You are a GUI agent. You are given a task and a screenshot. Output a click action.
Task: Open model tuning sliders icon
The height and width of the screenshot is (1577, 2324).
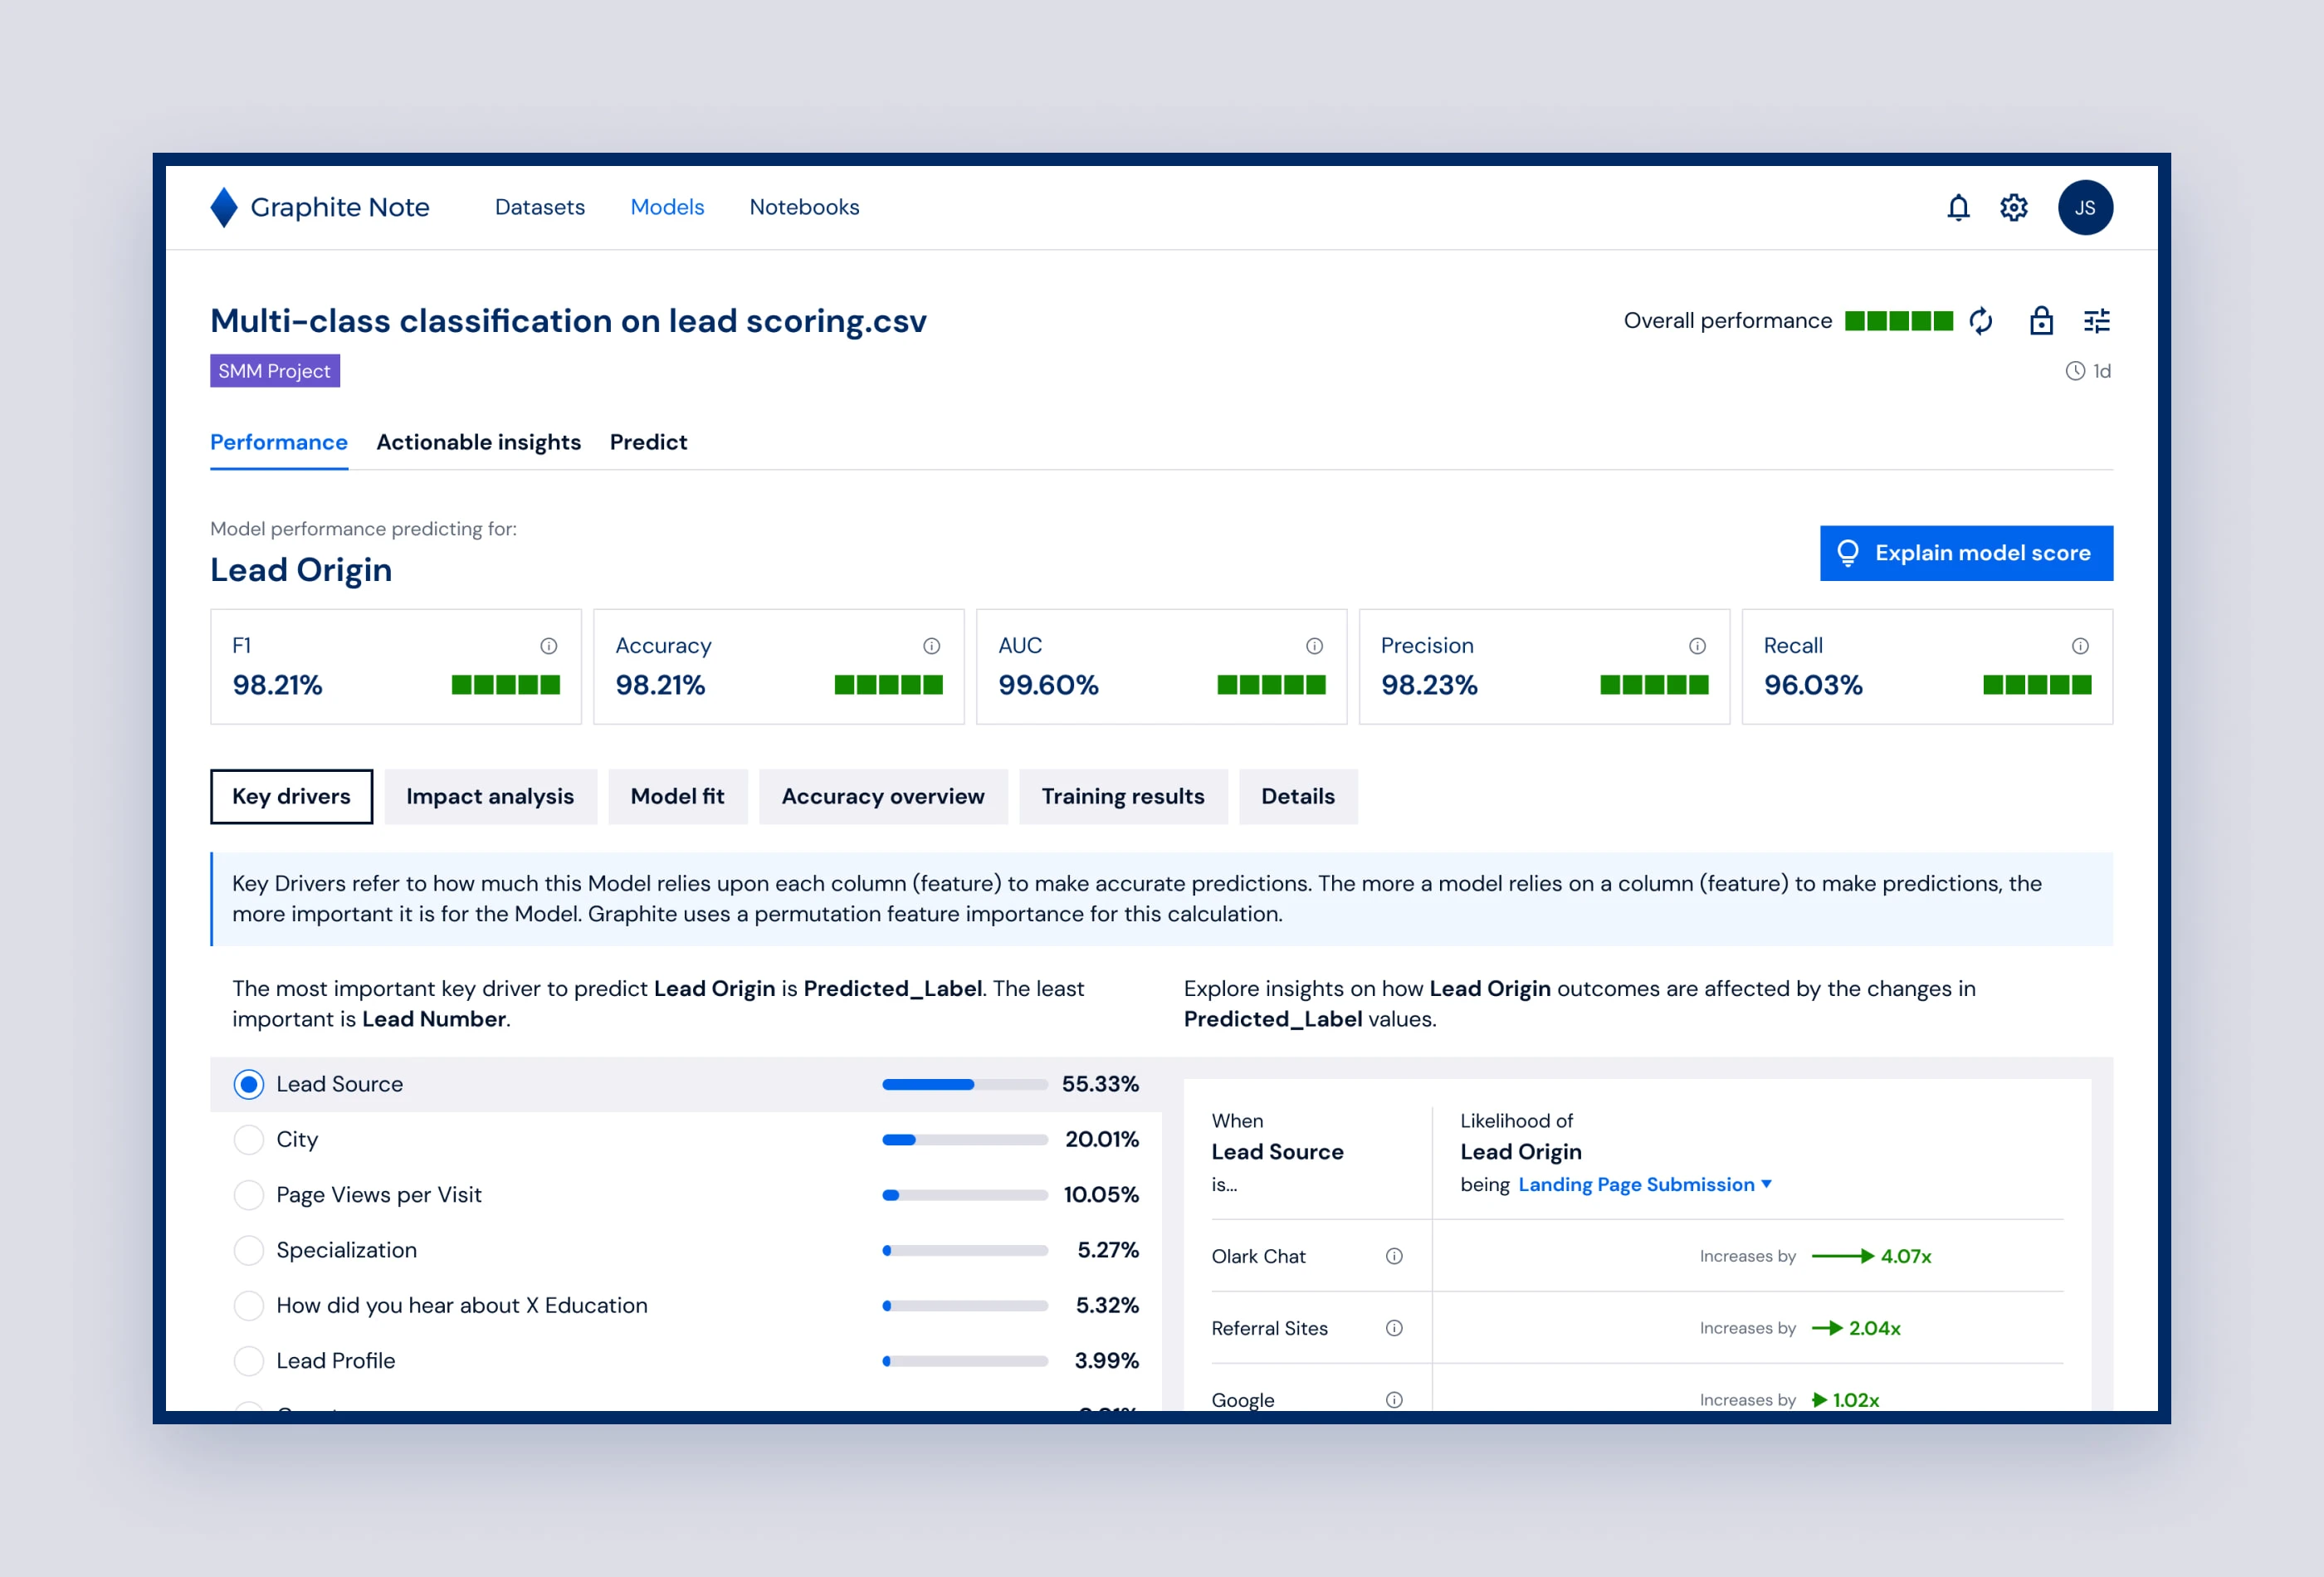[x=2096, y=321]
